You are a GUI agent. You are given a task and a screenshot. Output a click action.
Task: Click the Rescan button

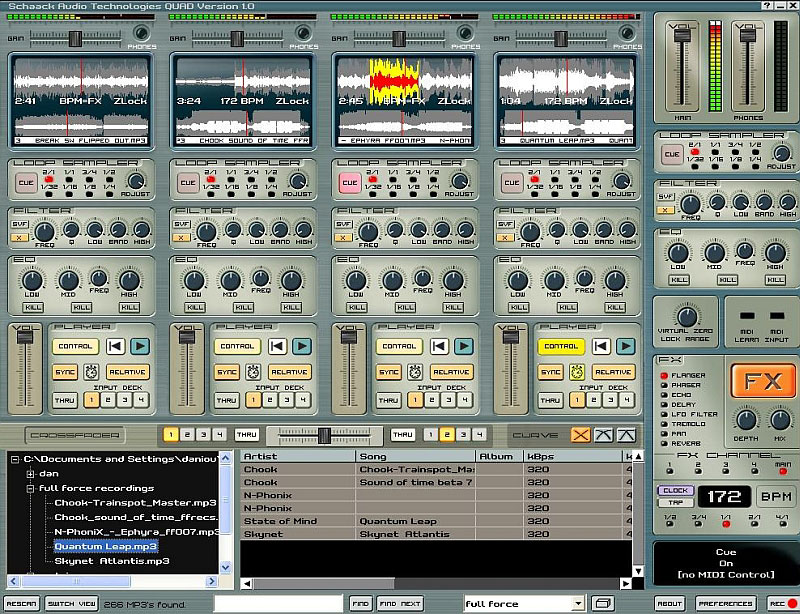[x=22, y=603]
